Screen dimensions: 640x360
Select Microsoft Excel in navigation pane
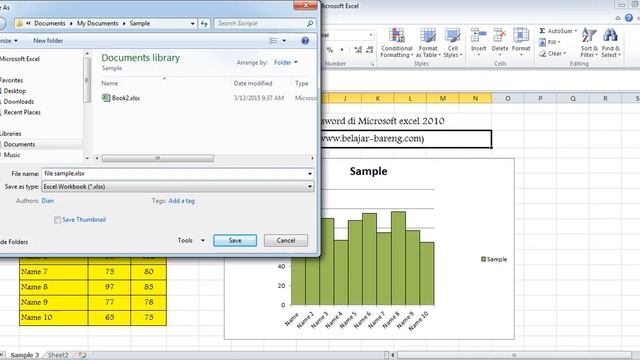tap(20, 59)
